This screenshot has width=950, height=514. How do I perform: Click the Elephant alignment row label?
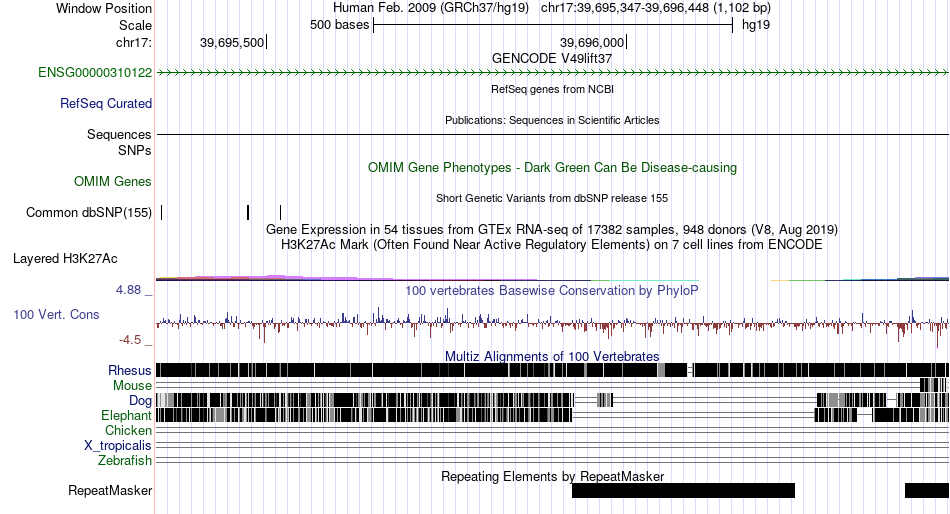pyautogui.click(x=126, y=416)
